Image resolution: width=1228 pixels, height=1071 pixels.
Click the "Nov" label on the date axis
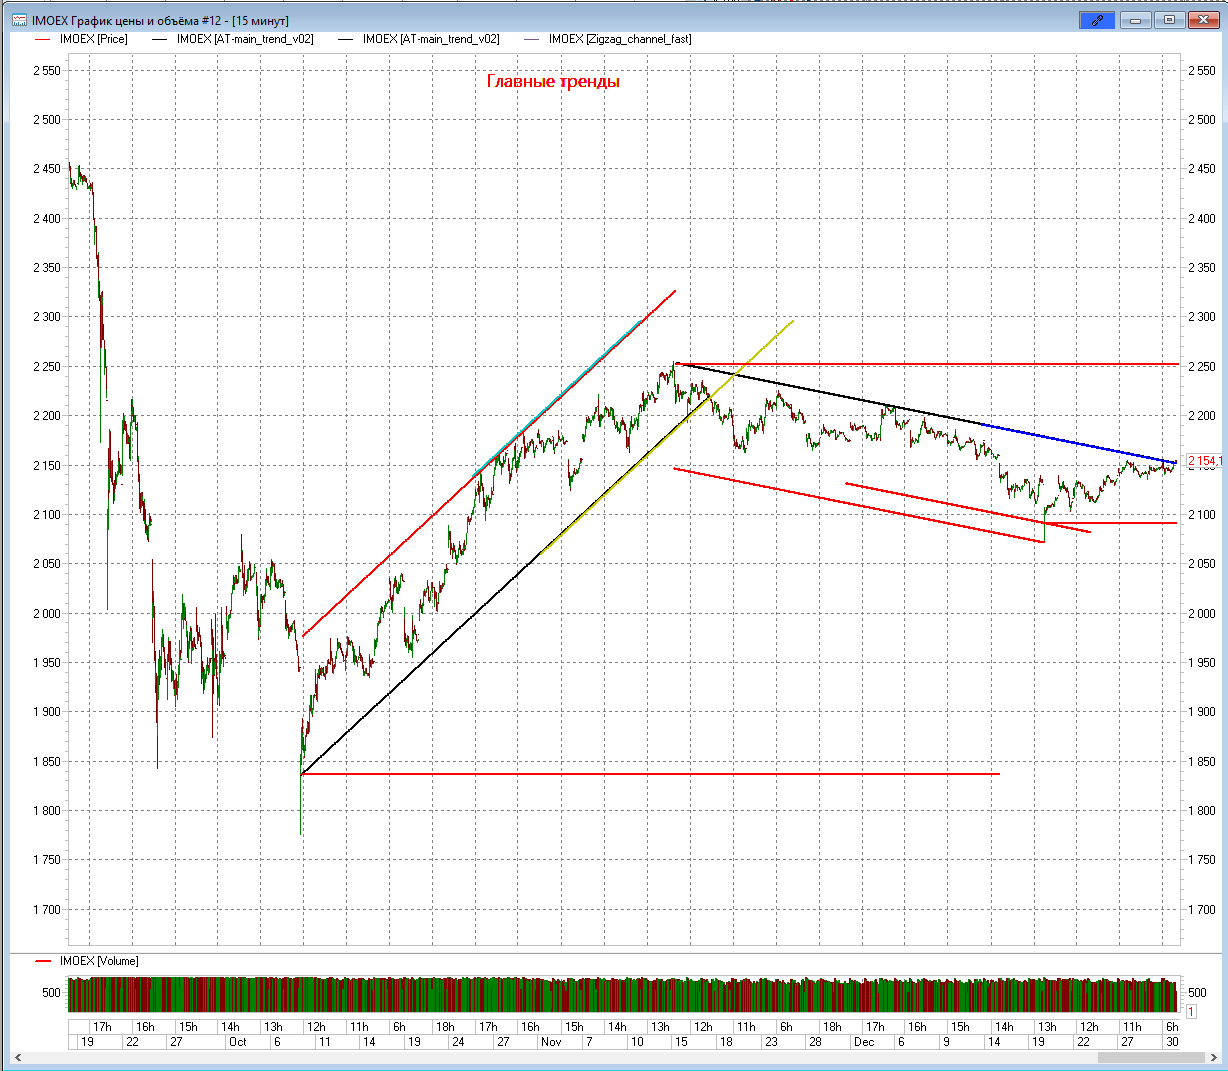tap(551, 1042)
